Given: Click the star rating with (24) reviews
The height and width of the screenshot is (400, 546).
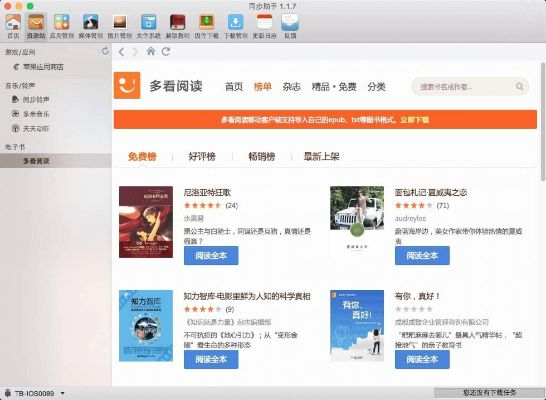Looking at the screenshot, I should point(202,205).
